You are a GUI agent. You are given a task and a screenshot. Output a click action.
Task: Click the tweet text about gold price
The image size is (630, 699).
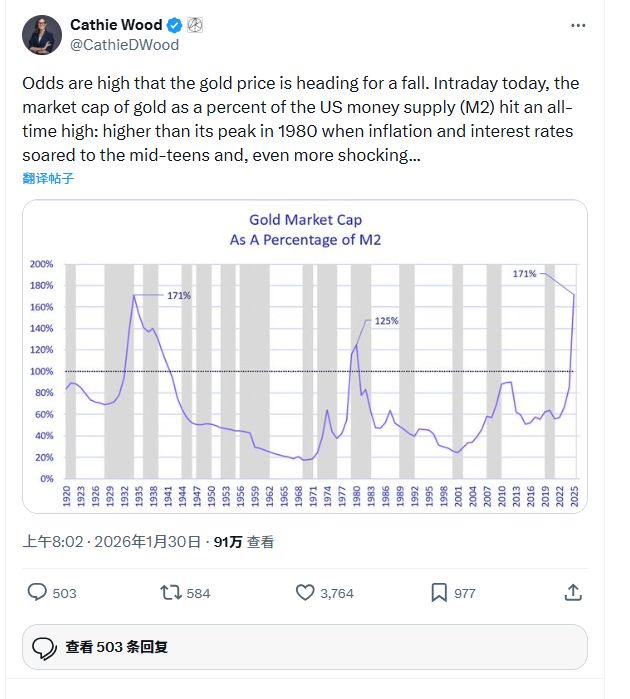click(x=300, y=119)
